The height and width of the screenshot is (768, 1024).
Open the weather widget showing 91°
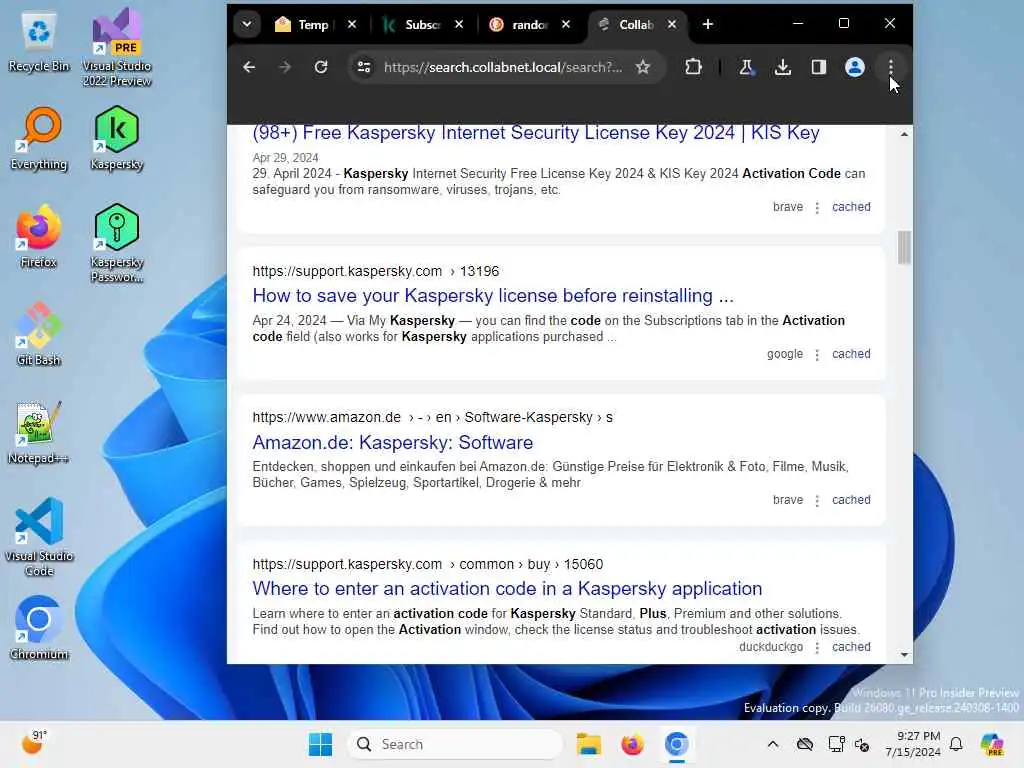point(34,743)
